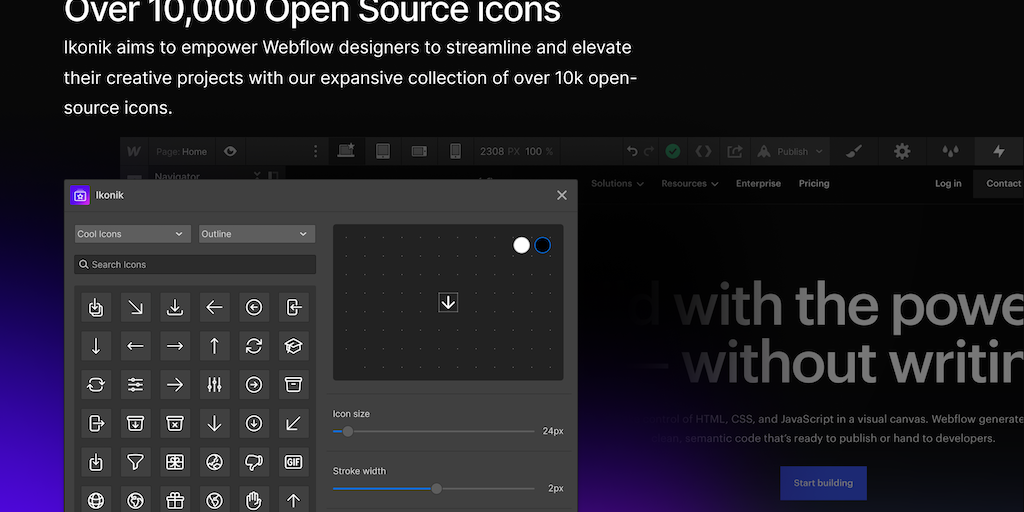Click the Search Icons field

196,265
